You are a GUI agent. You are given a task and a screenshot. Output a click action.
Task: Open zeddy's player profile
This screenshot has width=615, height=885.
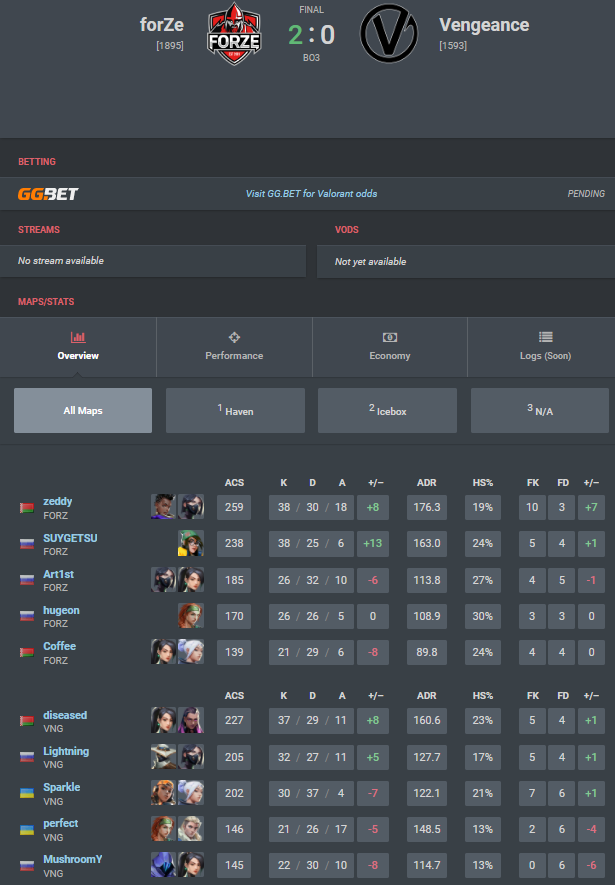(58, 501)
